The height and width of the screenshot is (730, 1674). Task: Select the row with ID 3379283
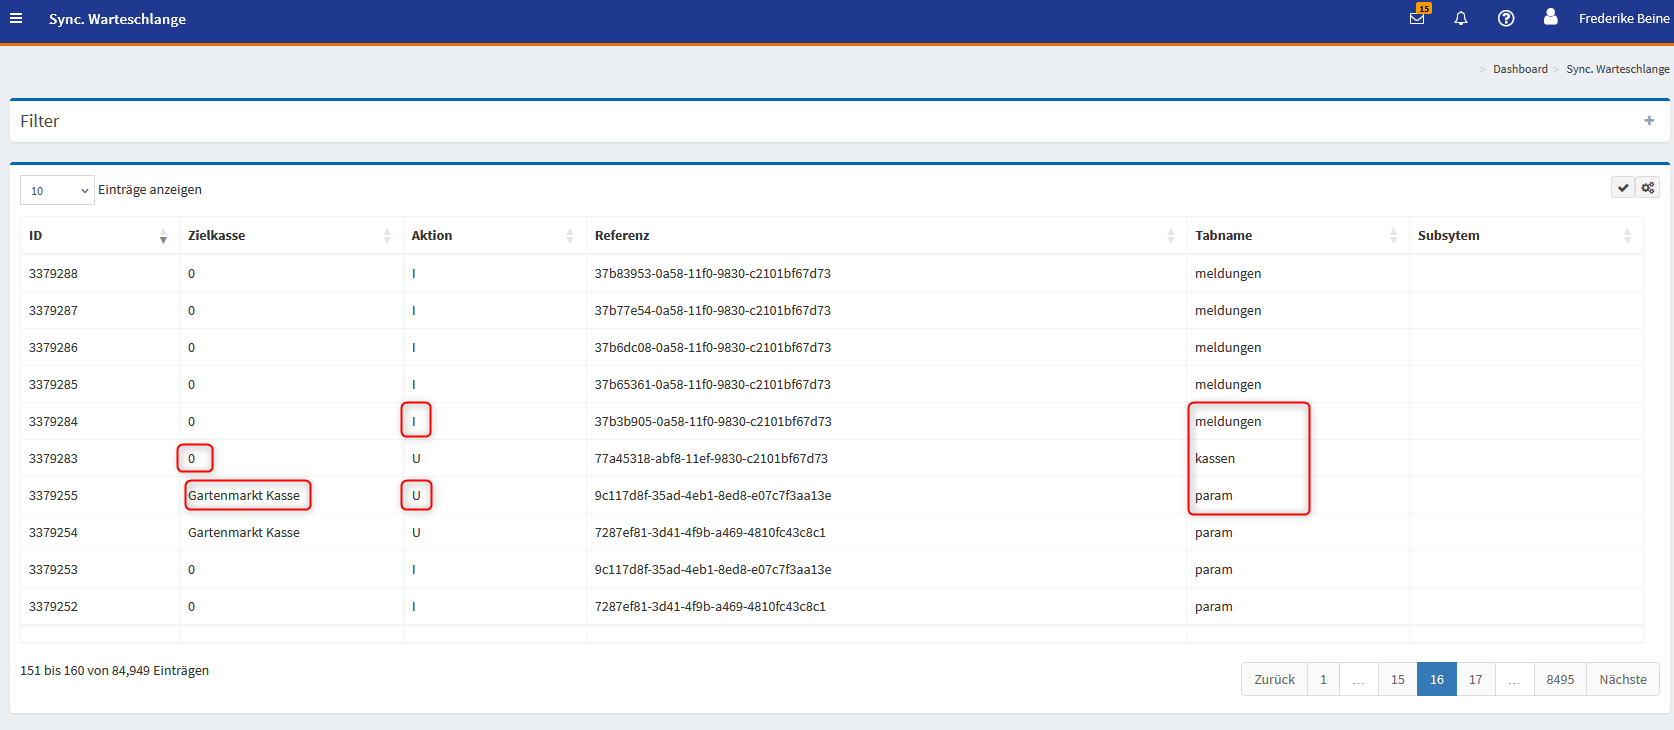coord(53,459)
